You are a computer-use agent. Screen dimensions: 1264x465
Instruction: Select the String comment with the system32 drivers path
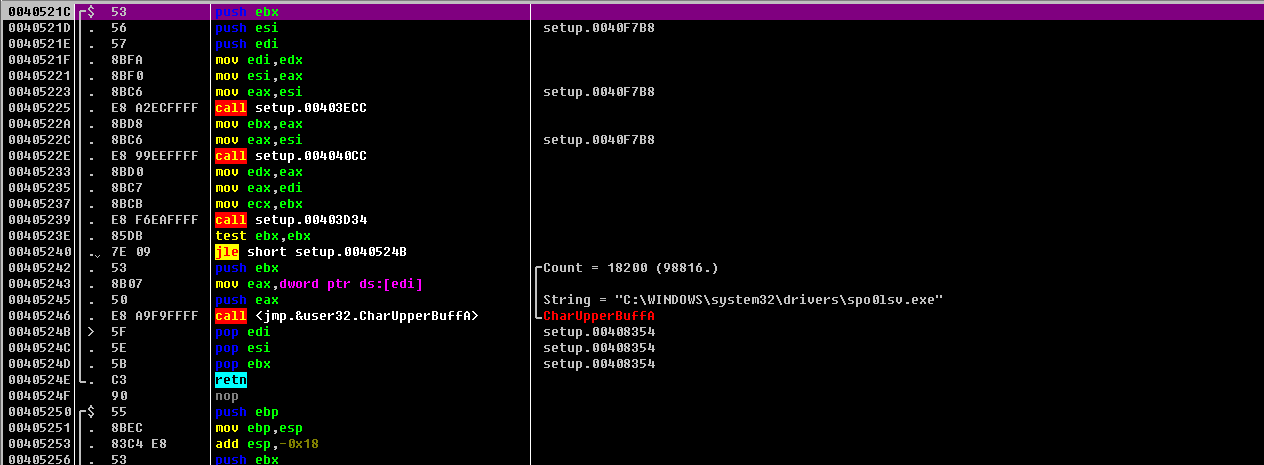[743, 300]
